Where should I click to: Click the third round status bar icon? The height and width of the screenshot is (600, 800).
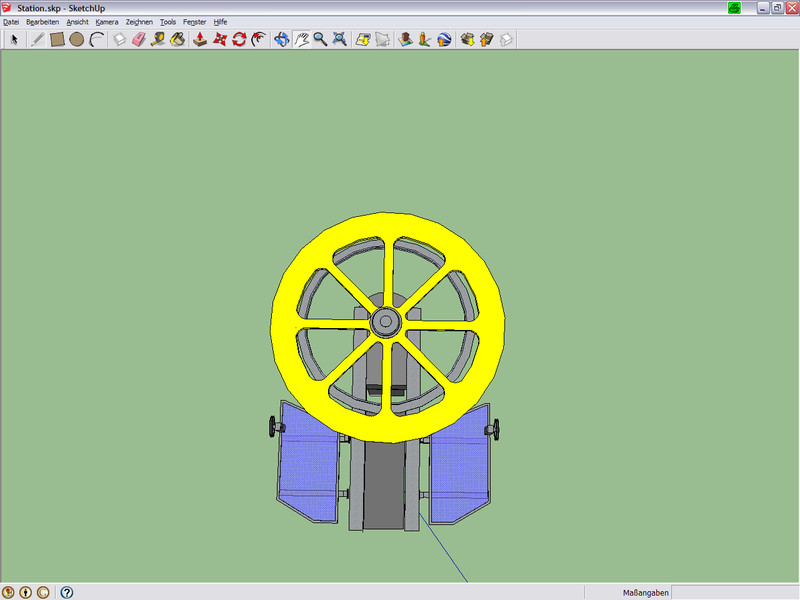pos(43,592)
